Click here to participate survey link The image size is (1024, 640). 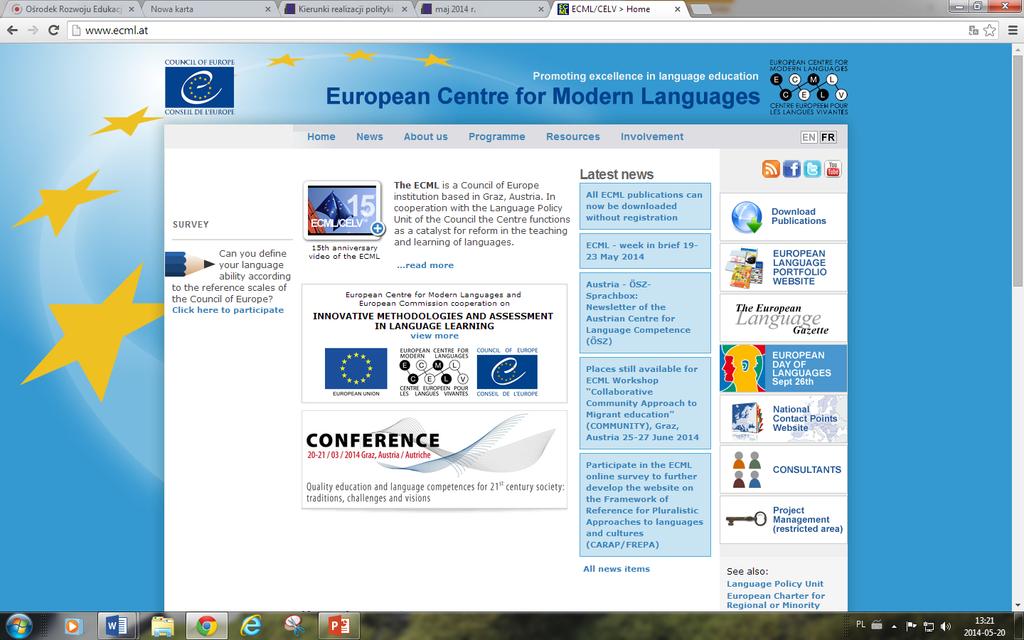[228, 310]
